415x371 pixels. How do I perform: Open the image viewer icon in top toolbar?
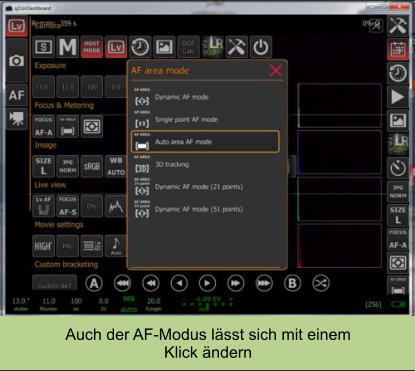click(x=164, y=47)
